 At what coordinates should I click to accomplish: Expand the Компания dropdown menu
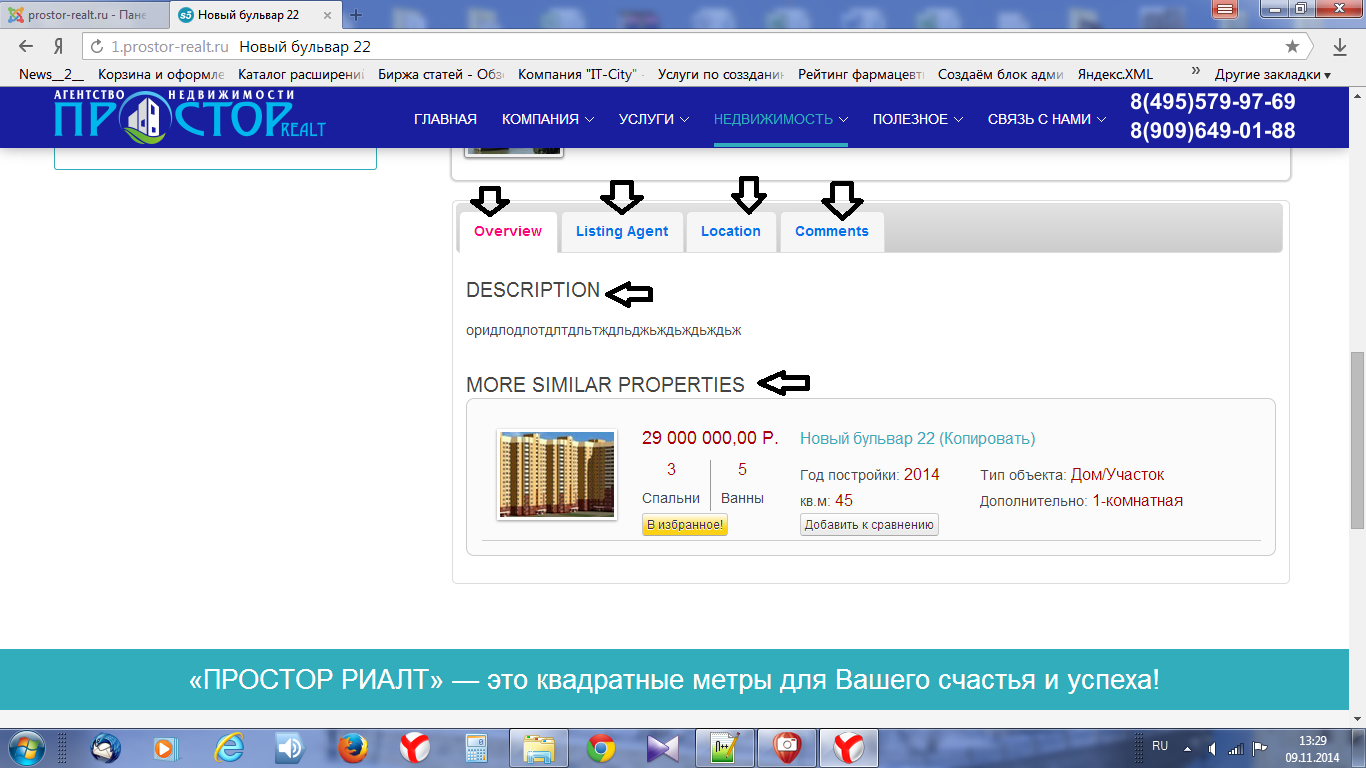(547, 119)
